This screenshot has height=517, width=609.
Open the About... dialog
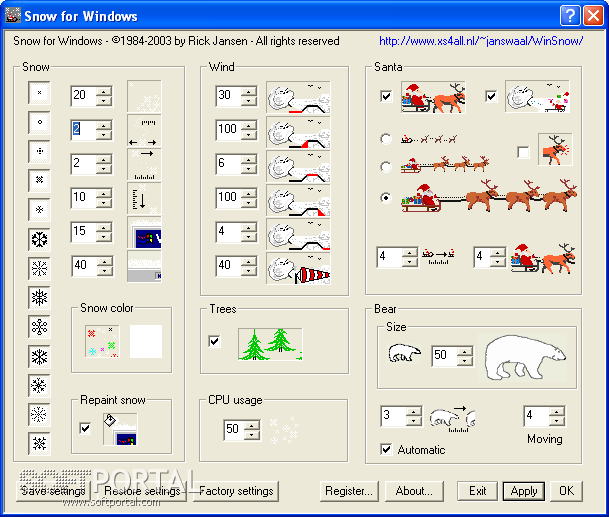coord(414,491)
